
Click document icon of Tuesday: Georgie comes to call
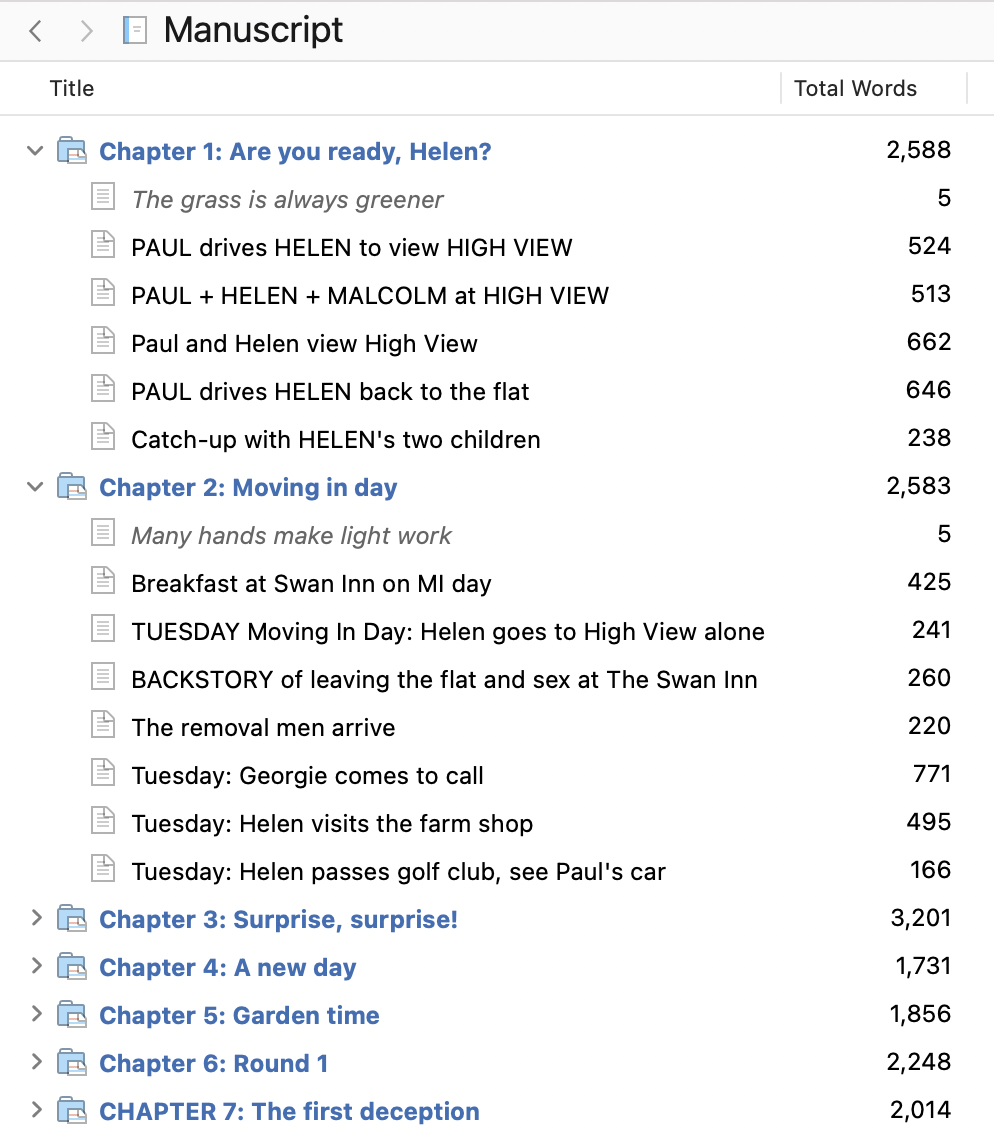103,774
